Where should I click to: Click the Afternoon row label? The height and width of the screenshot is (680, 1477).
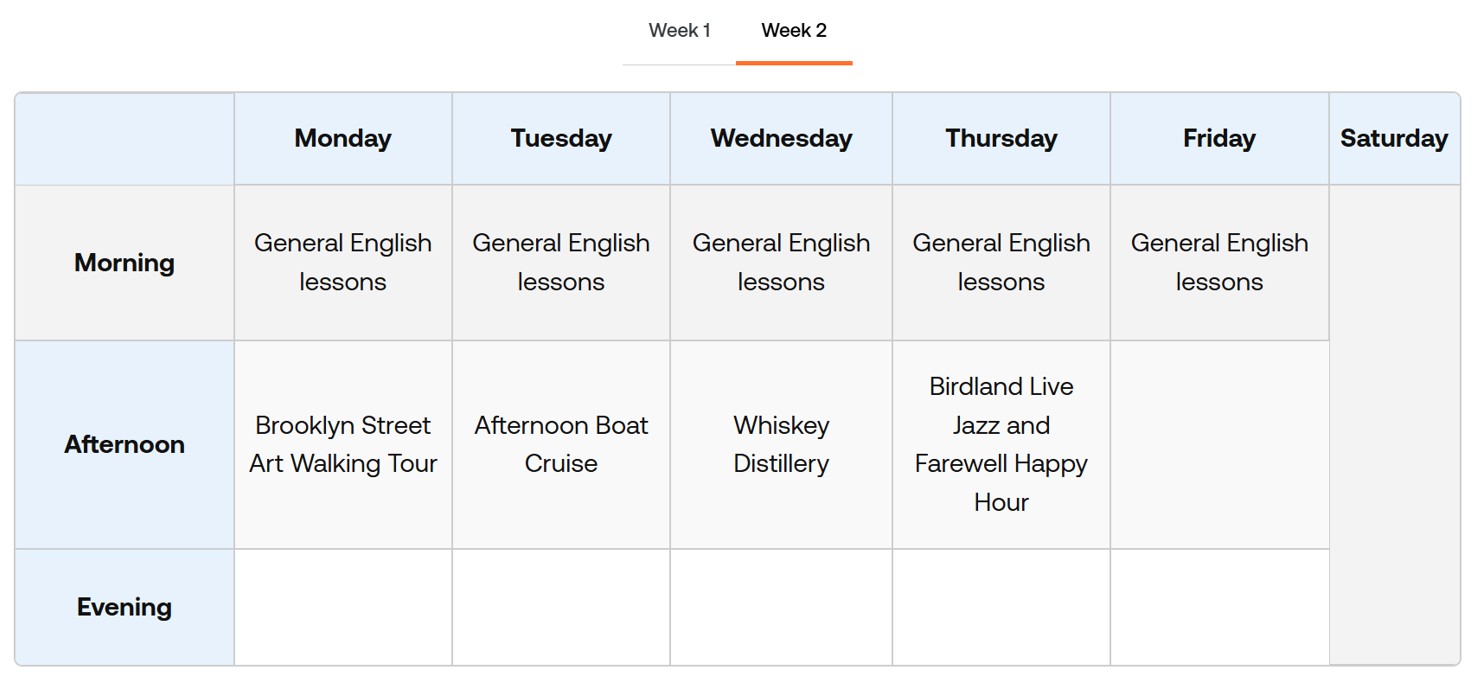click(124, 445)
